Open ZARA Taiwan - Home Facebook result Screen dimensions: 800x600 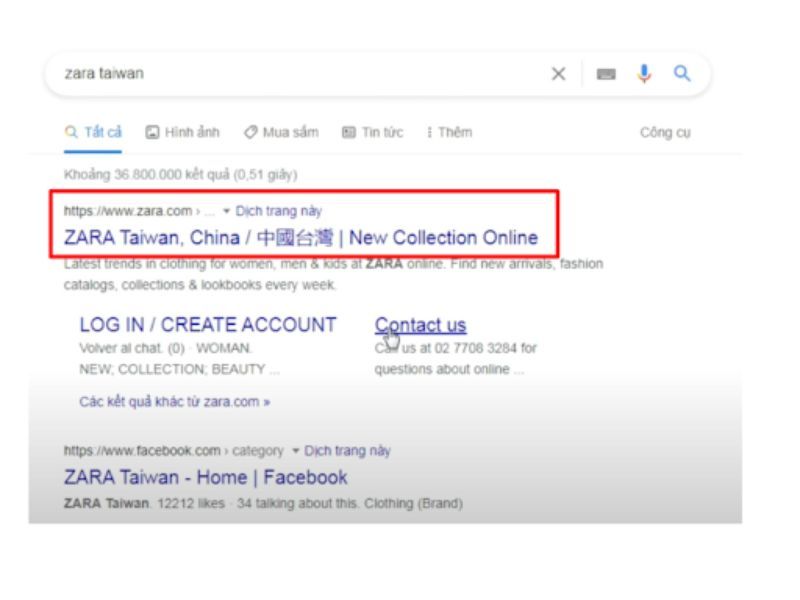(x=205, y=478)
